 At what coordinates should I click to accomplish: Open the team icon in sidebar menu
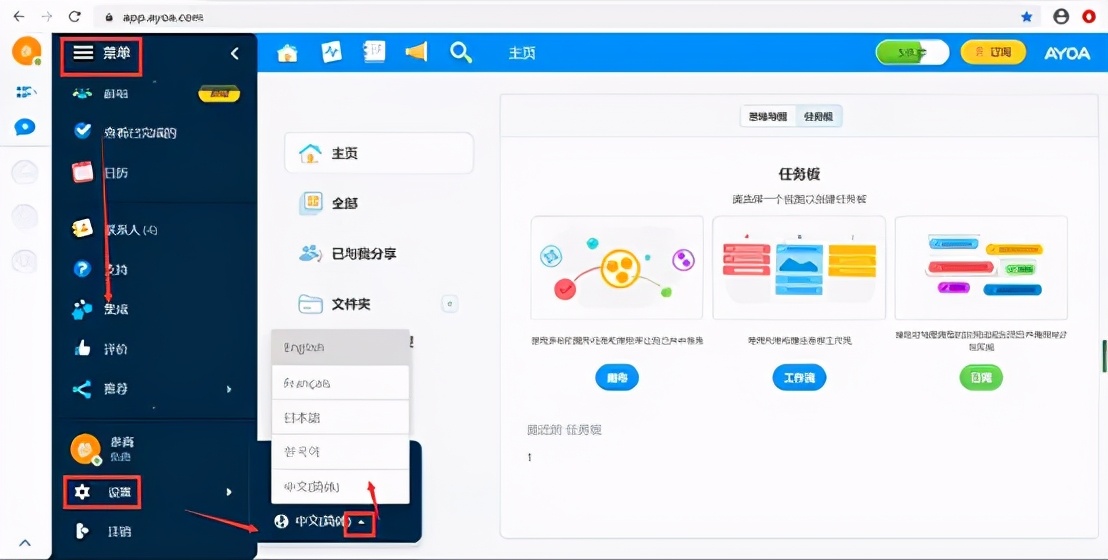(83, 93)
